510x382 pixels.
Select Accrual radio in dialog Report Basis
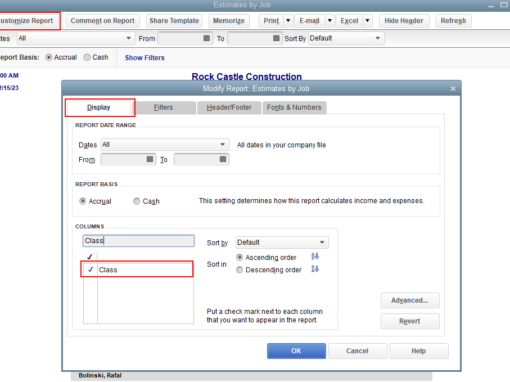click(82, 201)
